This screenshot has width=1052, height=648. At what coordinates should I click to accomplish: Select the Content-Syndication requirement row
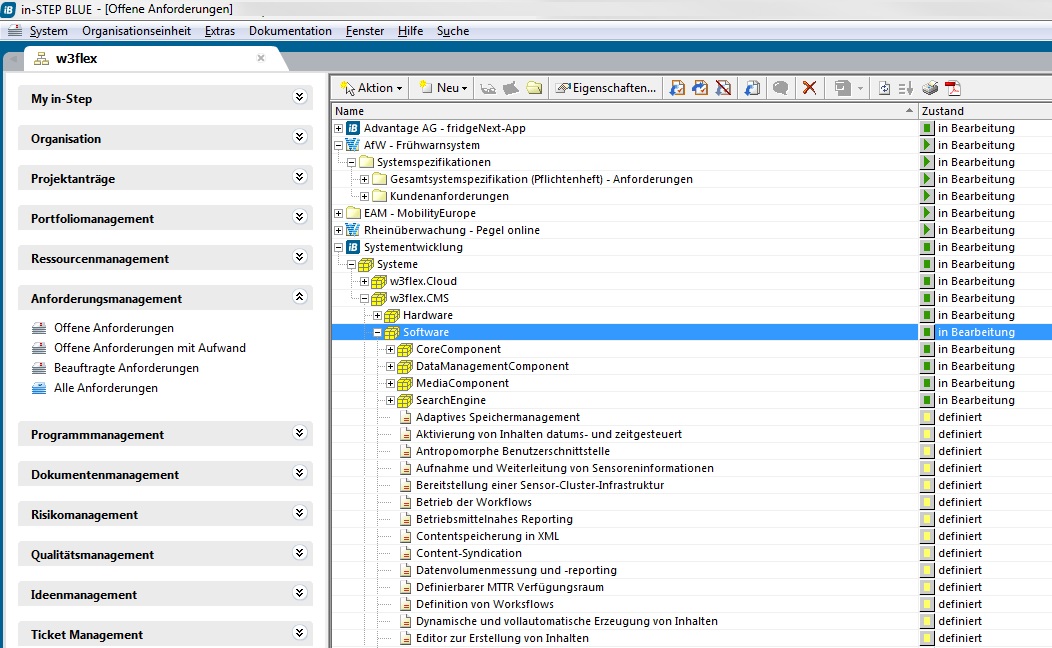coord(468,553)
